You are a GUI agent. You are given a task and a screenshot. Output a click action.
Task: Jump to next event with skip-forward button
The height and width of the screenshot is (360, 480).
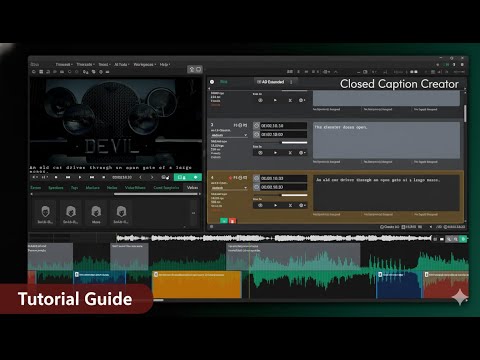click(92, 177)
